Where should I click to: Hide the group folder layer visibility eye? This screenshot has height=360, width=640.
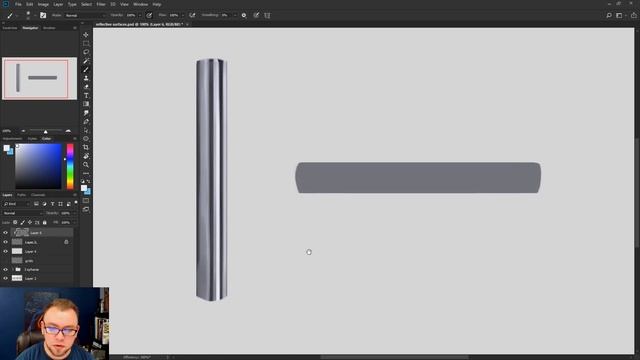tap(6, 269)
